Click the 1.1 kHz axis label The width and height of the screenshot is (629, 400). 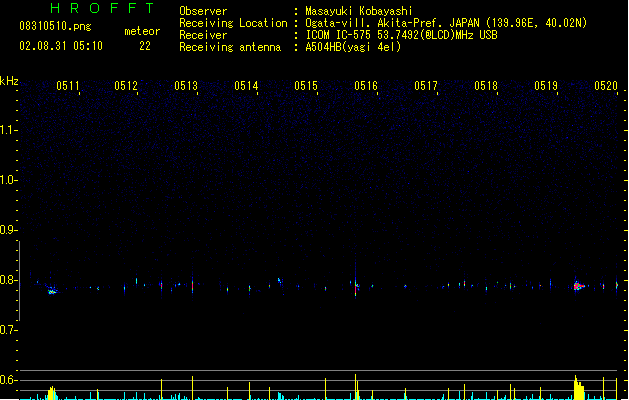(8, 130)
